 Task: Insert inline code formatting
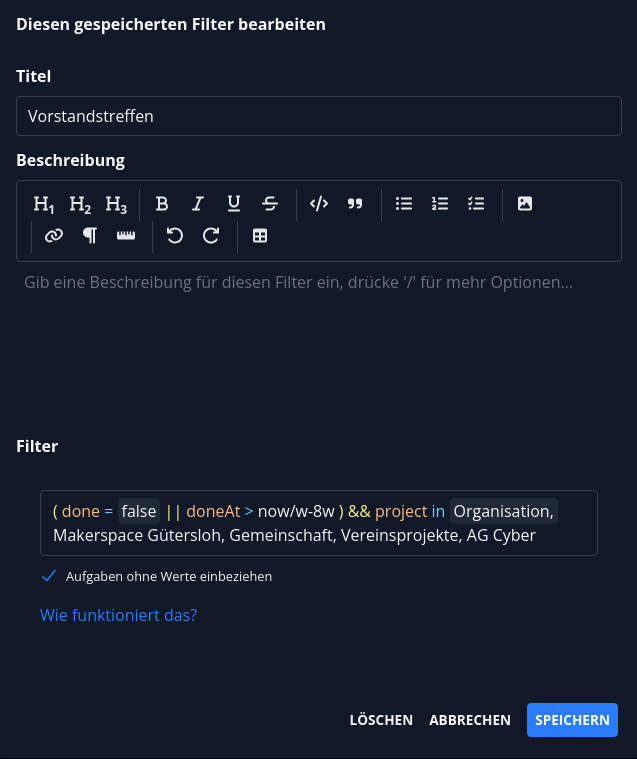[x=319, y=204]
